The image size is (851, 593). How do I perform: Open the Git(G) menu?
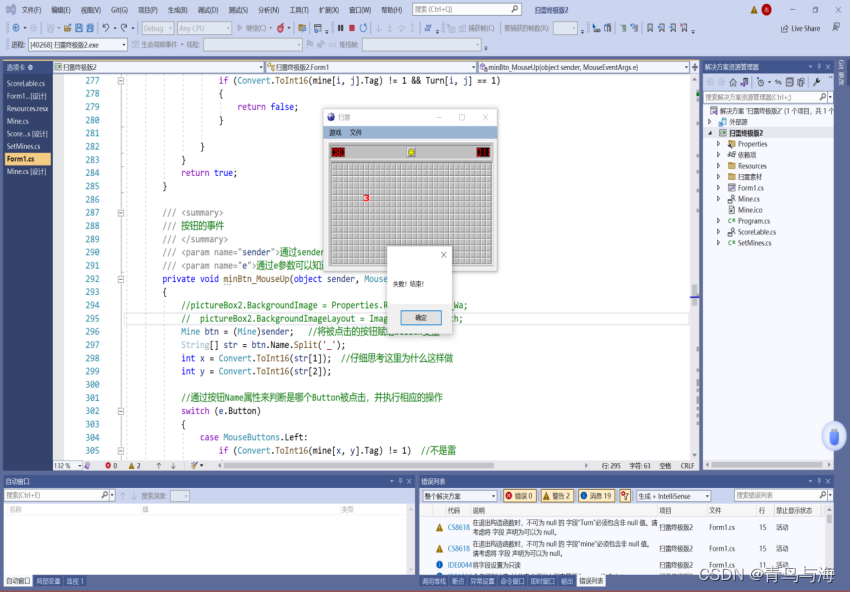pos(119,10)
